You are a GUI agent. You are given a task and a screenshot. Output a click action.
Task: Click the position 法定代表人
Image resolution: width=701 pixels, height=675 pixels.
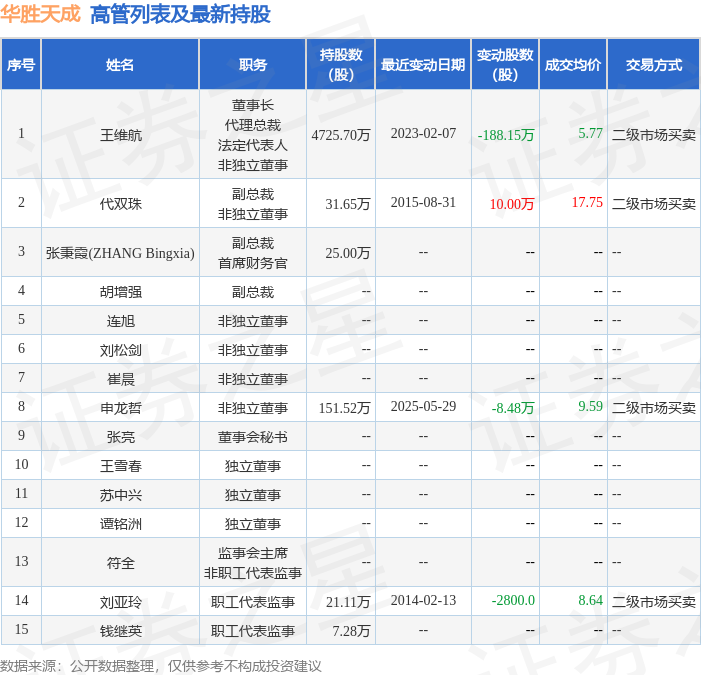click(x=253, y=145)
